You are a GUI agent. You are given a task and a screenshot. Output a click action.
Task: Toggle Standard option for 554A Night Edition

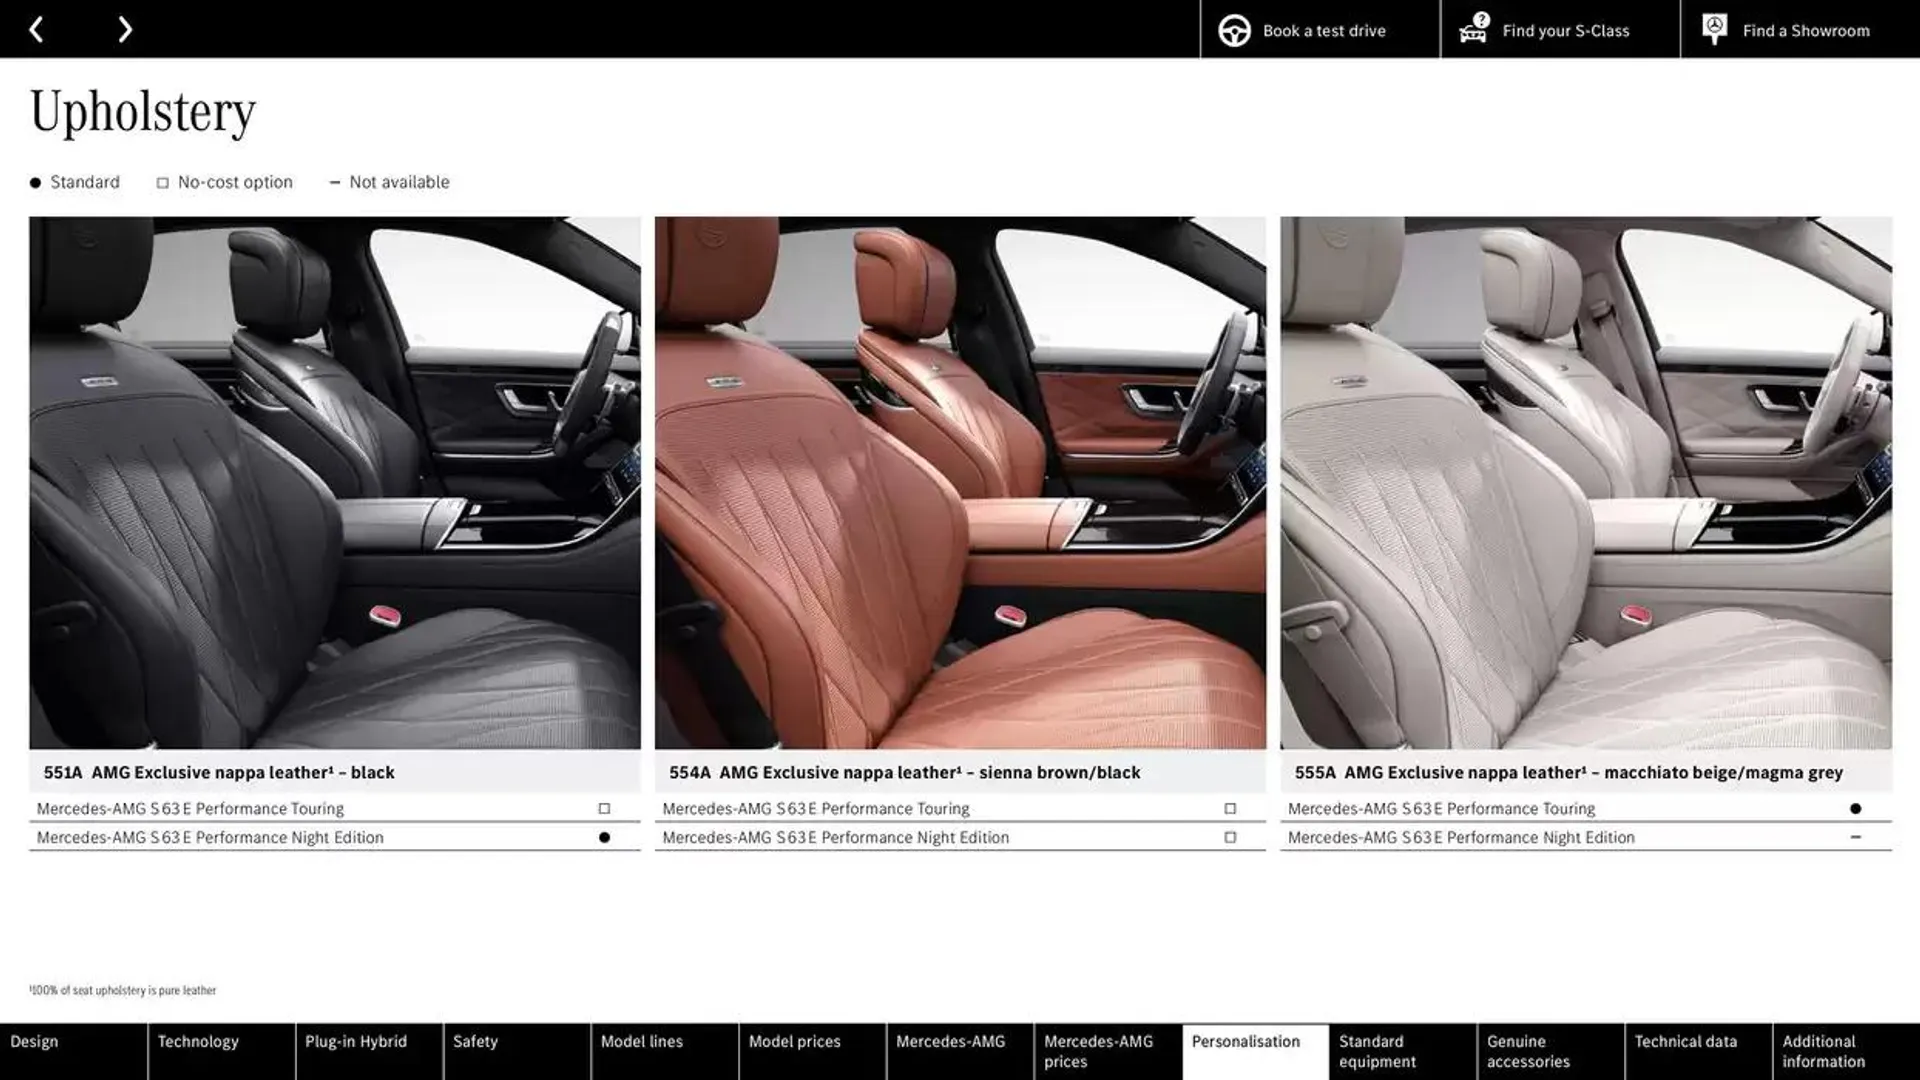tap(1228, 836)
